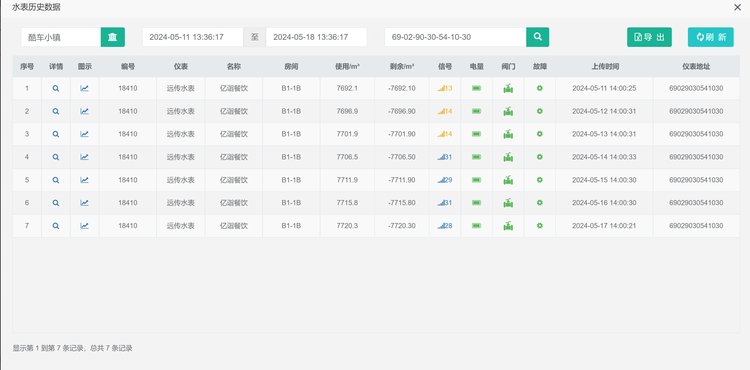The image size is (750, 370).
Task: Click the building icon next to 酷车小镇
Action: tap(112, 37)
